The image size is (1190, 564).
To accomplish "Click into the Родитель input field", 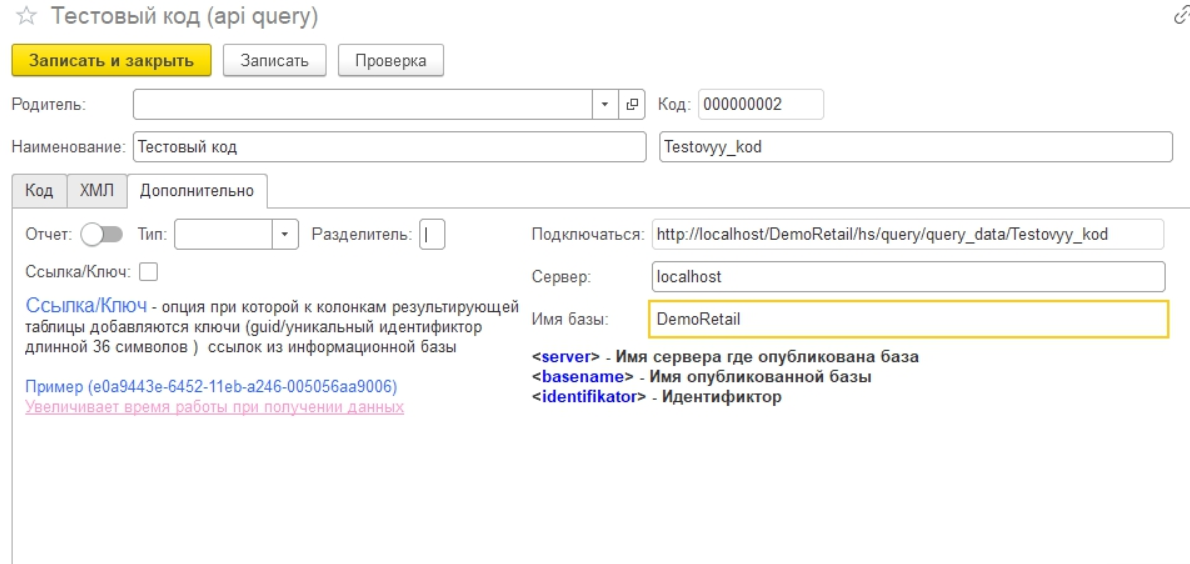I will coord(364,104).
